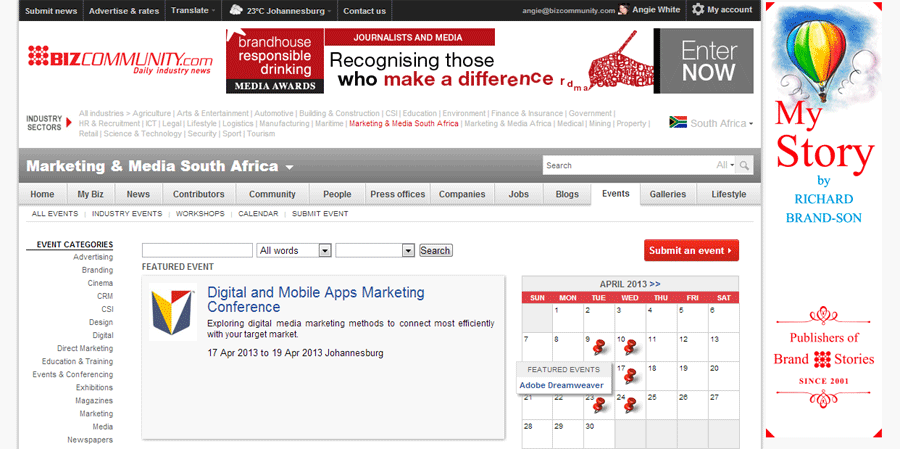Click the magnifier icon in site search
The image size is (900, 449).
click(x=745, y=165)
